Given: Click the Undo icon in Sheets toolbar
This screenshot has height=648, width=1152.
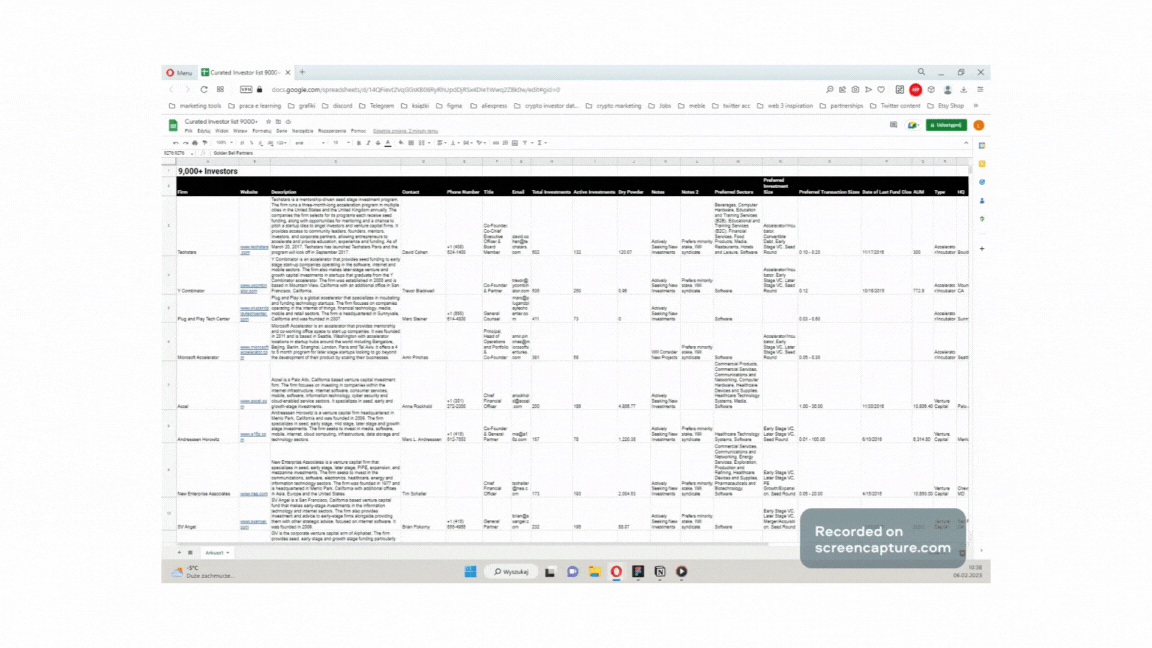Looking at the screenshot, I should tap(176, 143).
